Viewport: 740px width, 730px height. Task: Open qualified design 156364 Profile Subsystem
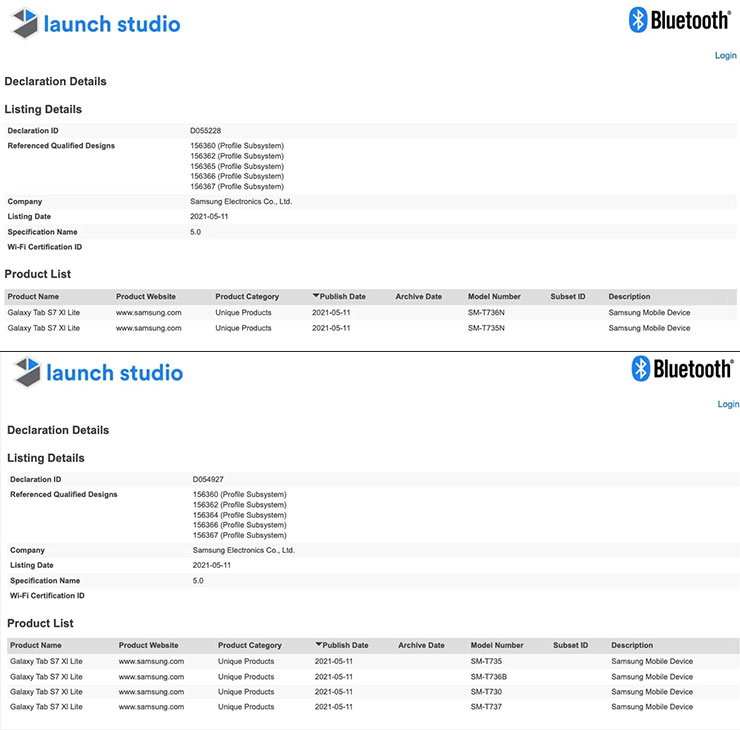click(x=239, y=515)
